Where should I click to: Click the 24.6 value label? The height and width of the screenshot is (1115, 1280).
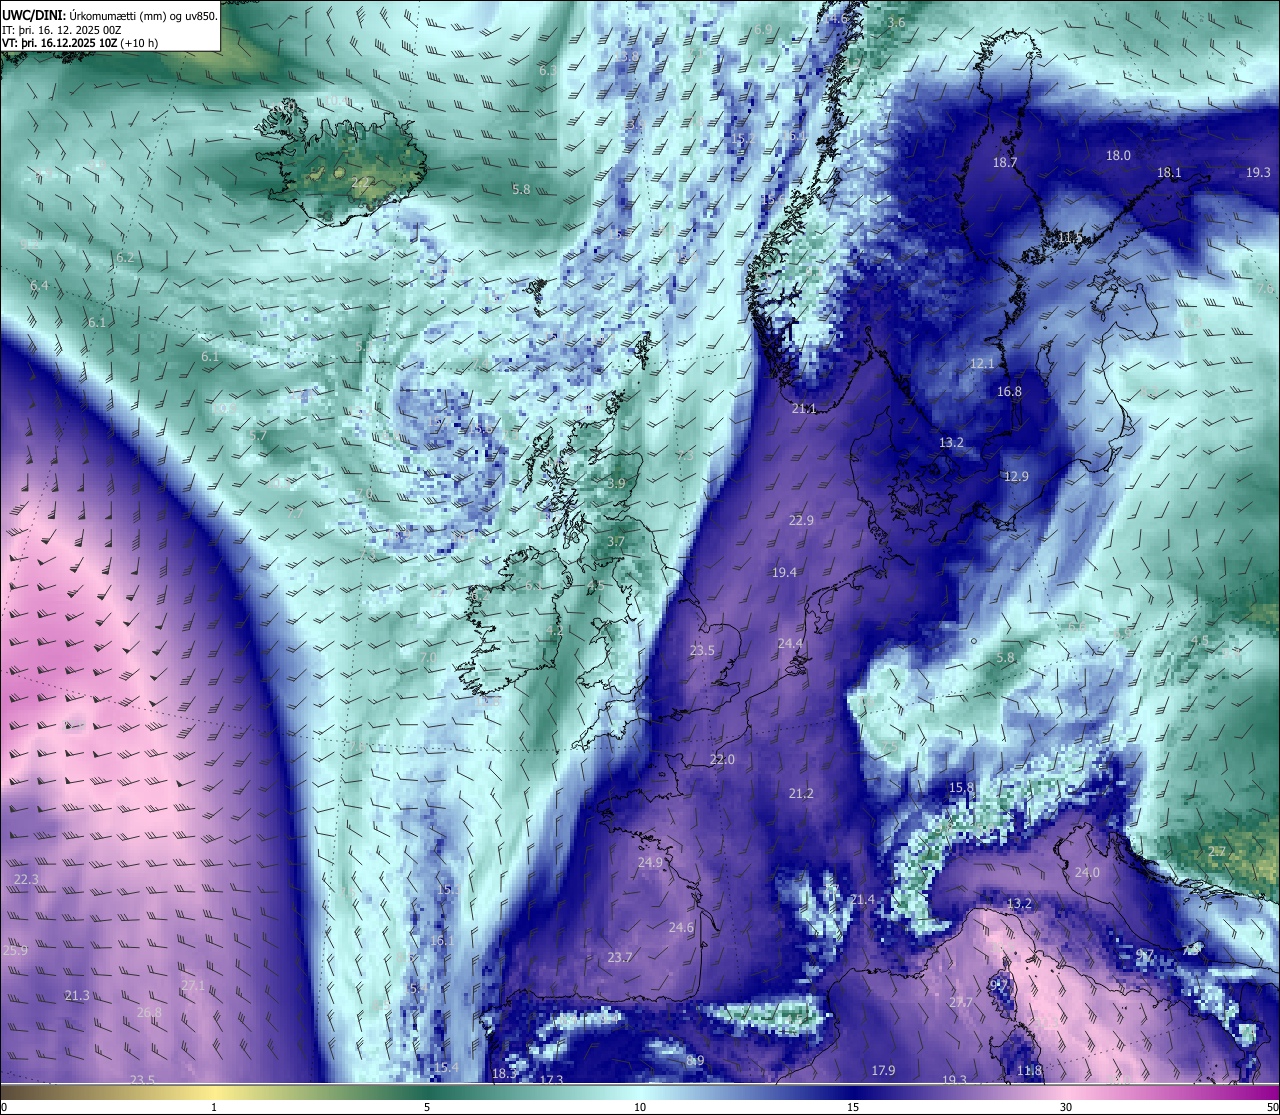tap(681, 927)
